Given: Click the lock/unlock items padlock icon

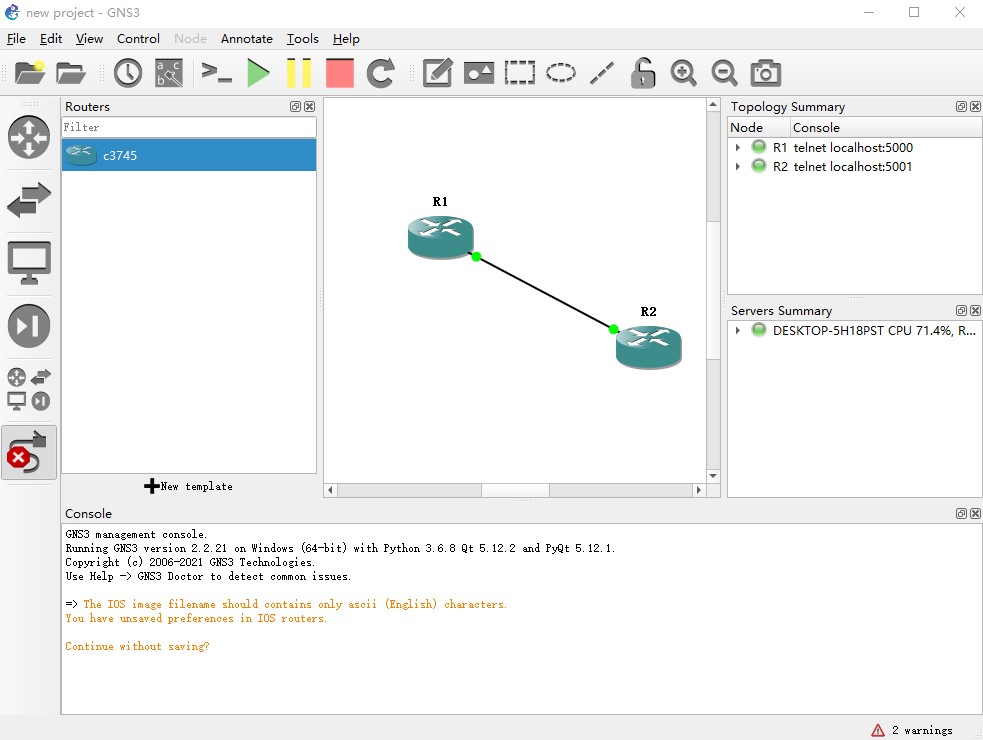Looking at the screenshot, I should pyautogui.click(x=643, y=73).
